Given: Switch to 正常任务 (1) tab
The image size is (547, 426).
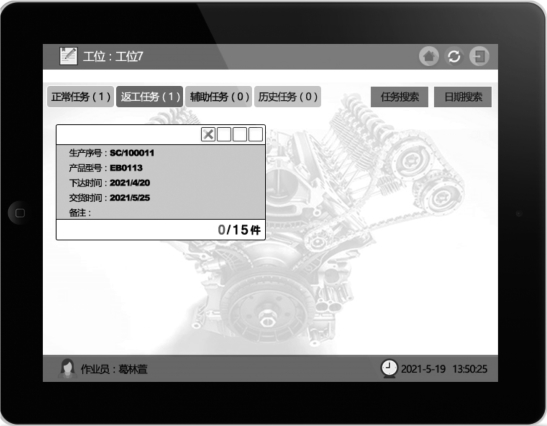Looking at the screenshot, I should point(81,97).
